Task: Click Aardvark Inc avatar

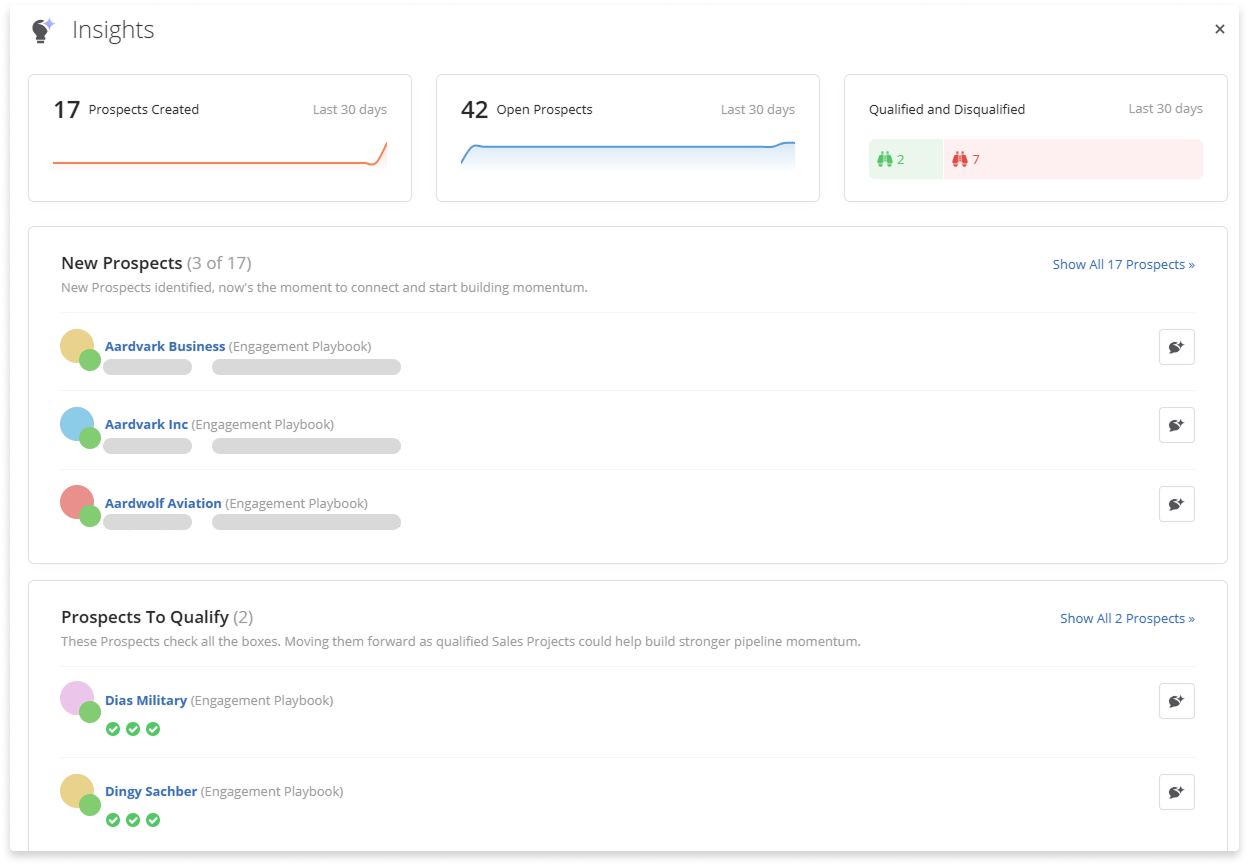Action: point(77,424)
